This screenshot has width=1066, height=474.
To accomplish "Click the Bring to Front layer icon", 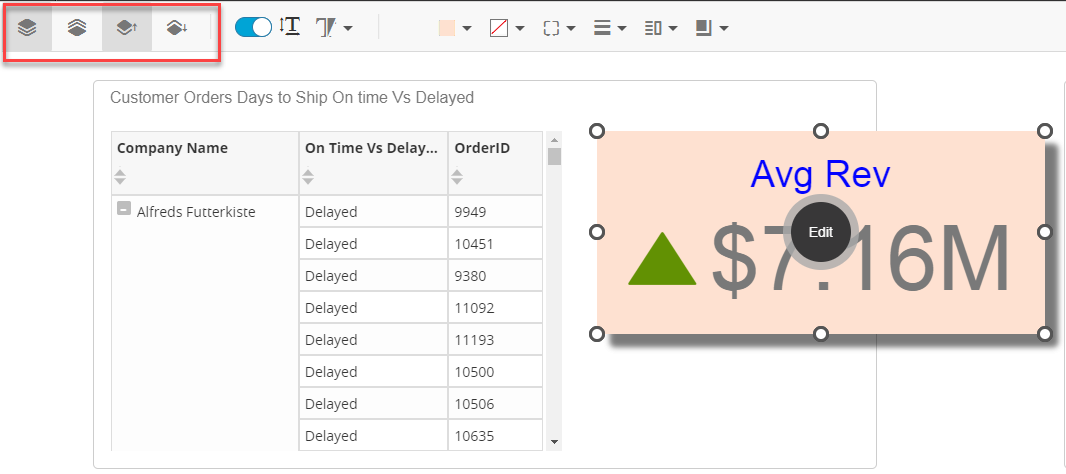I will (x=28, y=28).
